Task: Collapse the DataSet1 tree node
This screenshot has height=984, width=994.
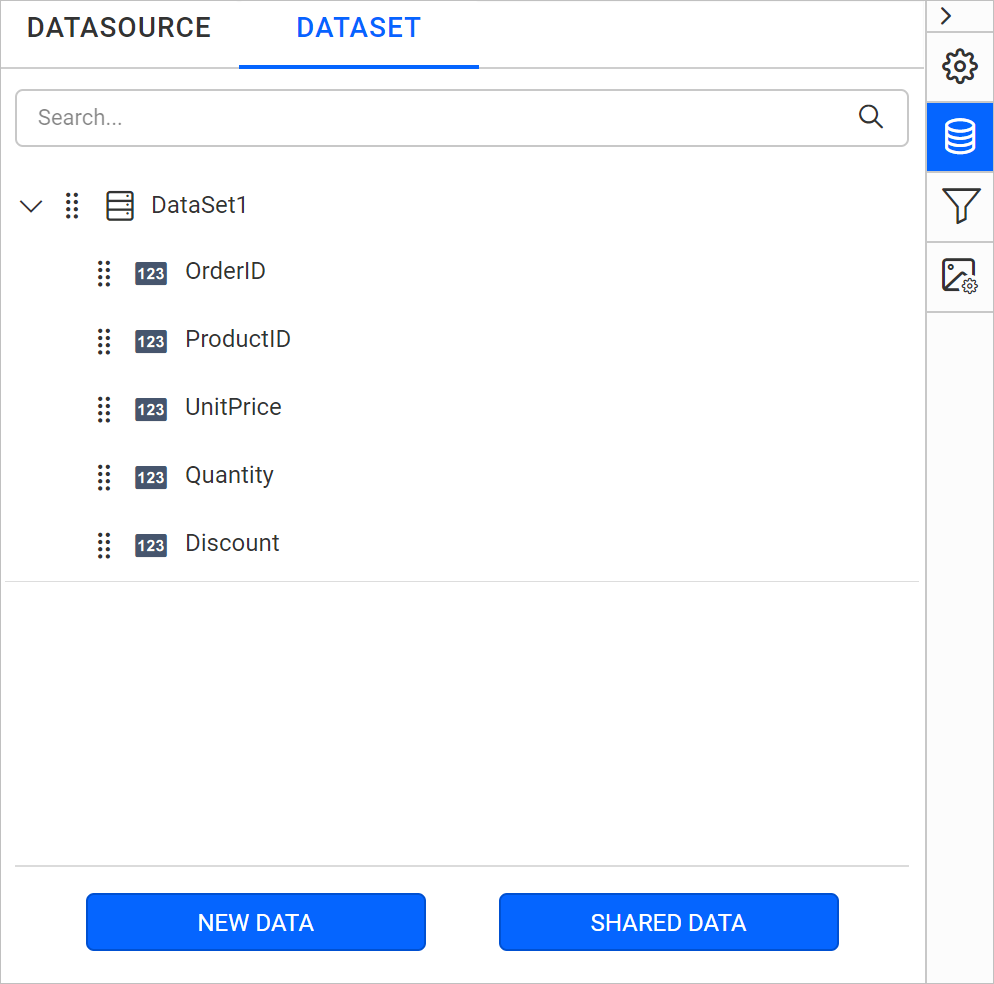Action: click(31, 205)
